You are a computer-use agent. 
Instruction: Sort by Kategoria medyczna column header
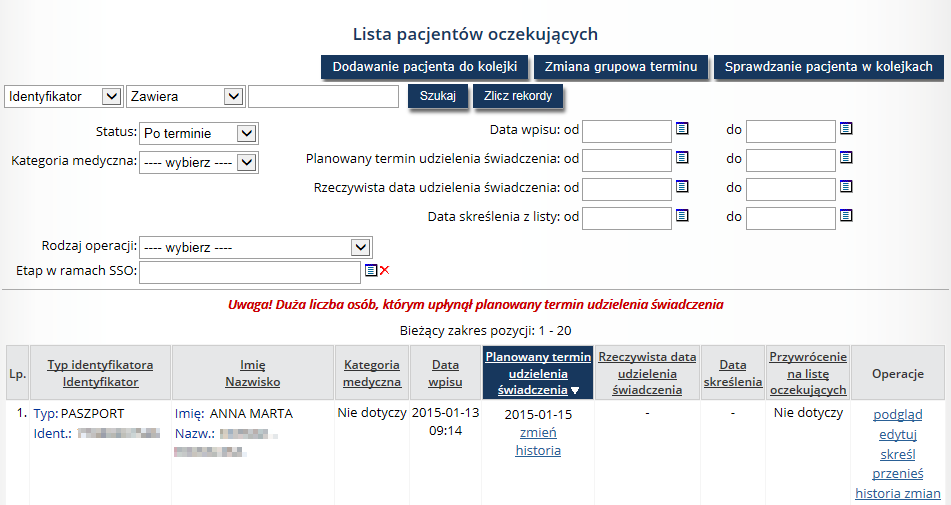click(x=372, y=373)
